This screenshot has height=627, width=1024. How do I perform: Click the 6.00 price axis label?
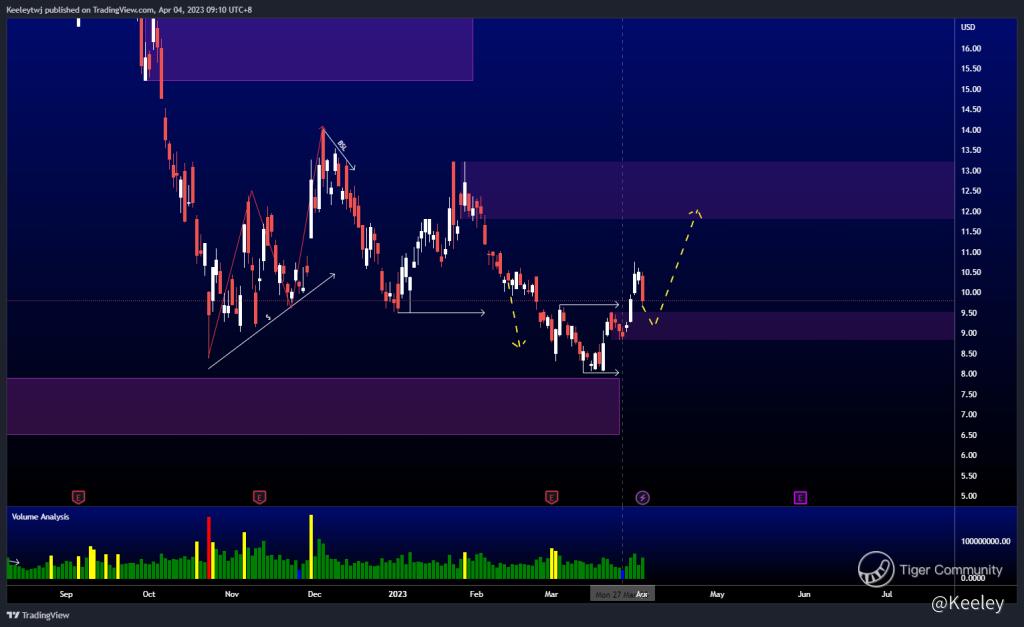click(968, 455)
